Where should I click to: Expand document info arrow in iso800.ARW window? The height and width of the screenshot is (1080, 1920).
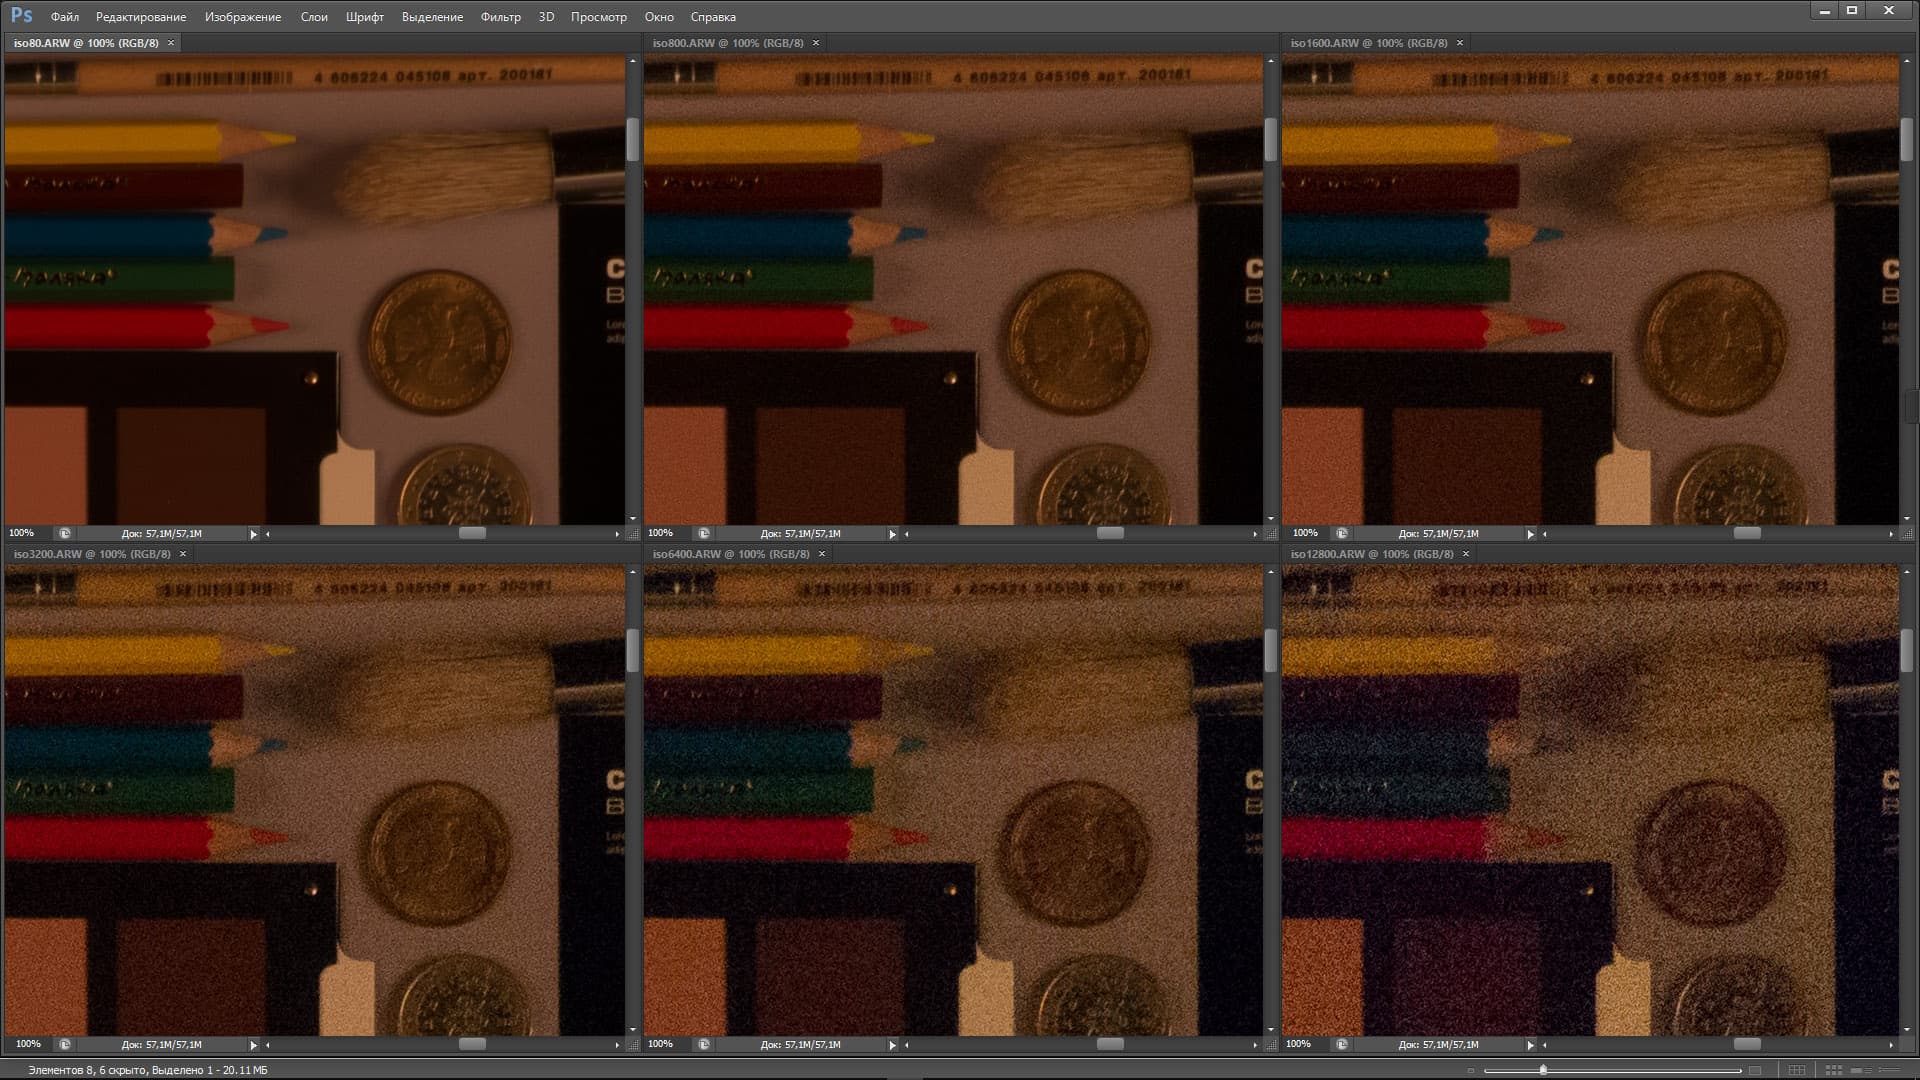(x=892, y=534)
